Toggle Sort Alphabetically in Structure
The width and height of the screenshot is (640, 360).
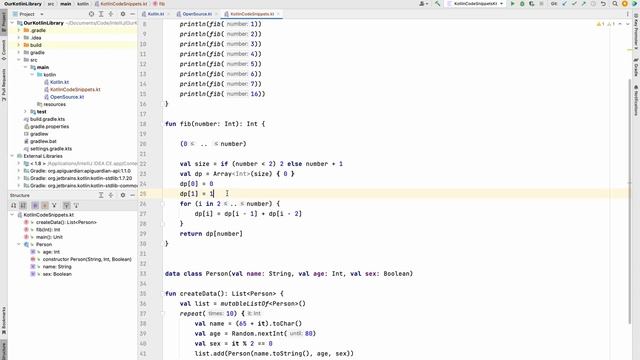pos(23,205)
